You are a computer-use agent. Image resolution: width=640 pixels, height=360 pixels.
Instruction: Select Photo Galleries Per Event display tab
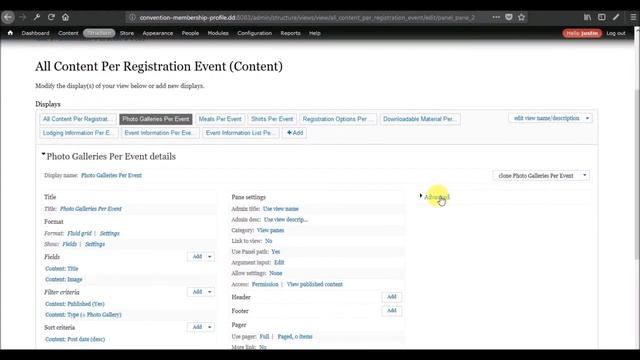(156, 119)
